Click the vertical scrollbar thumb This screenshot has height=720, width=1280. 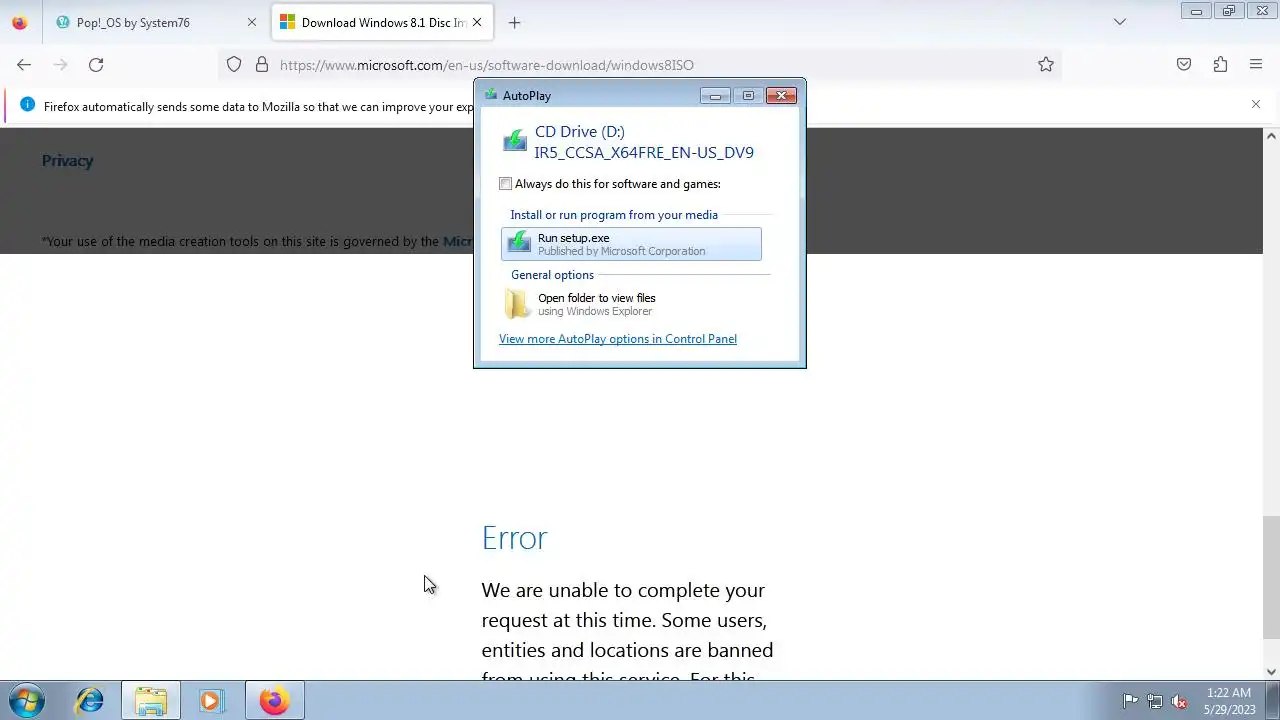click(1271, 578)
